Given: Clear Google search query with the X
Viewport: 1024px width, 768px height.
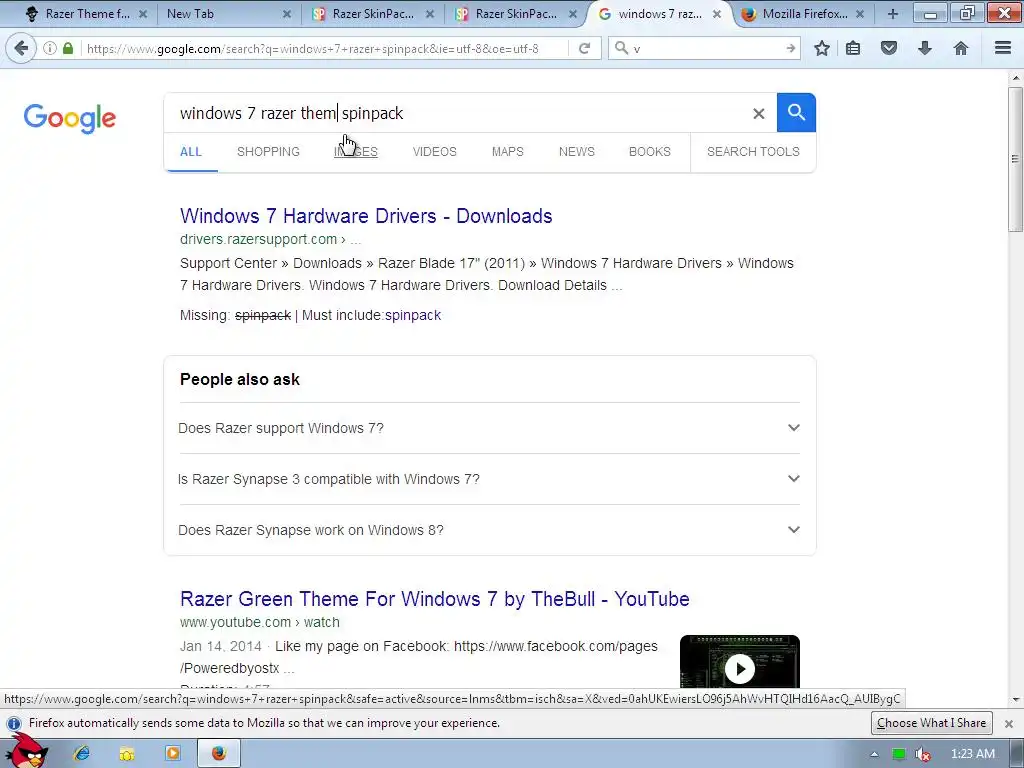Looking at the screenshot, I should 758,114.
